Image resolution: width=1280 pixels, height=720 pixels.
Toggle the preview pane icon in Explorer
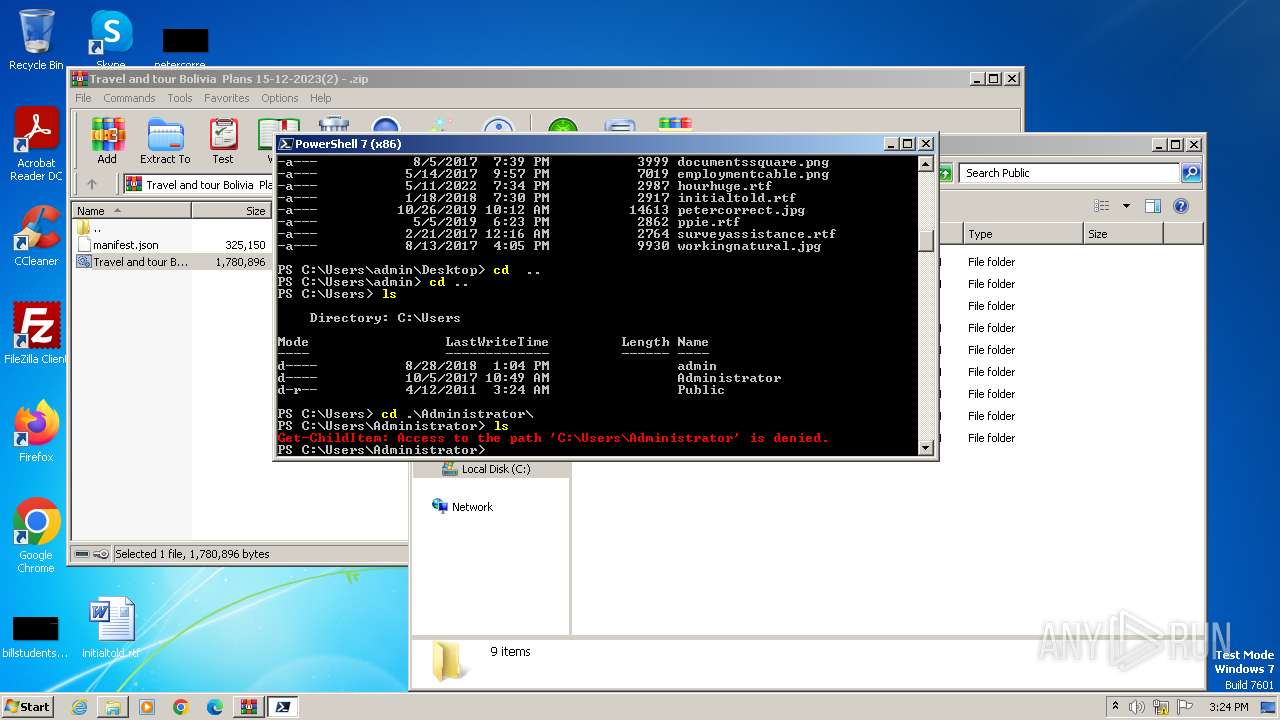click(1153, 206)
